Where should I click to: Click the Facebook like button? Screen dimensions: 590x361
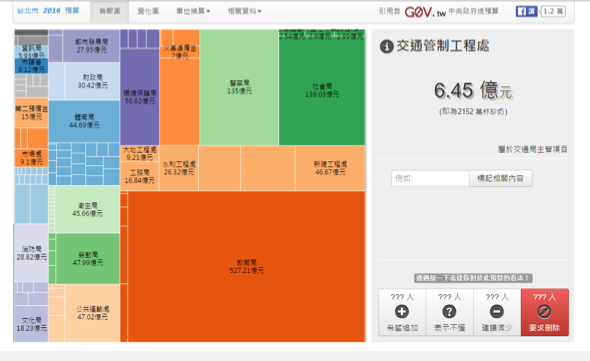(526, 11)
